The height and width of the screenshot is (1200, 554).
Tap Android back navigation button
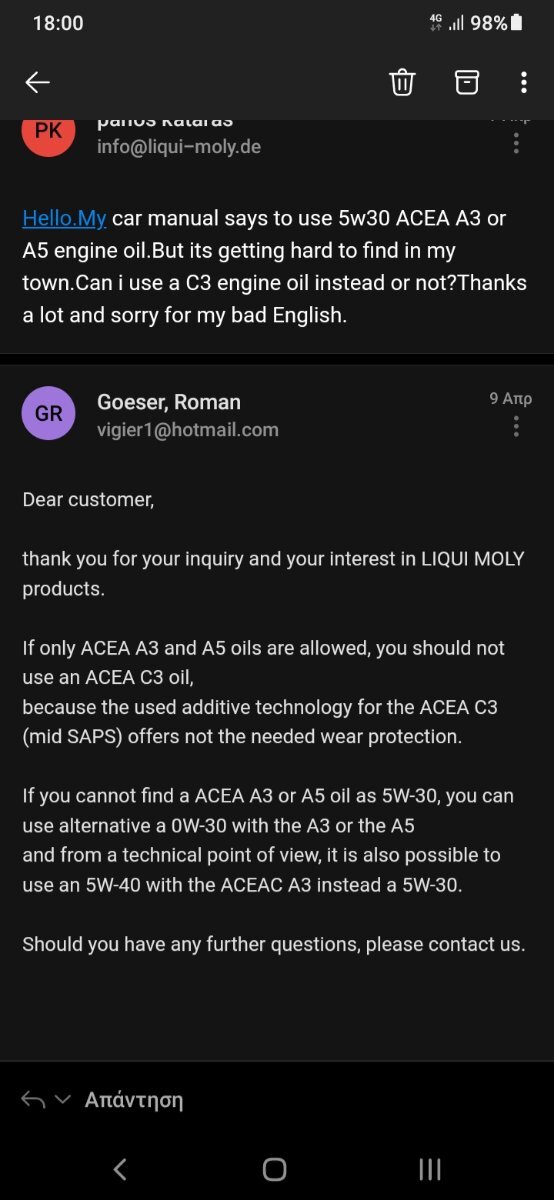click(x=120, y=1169)
